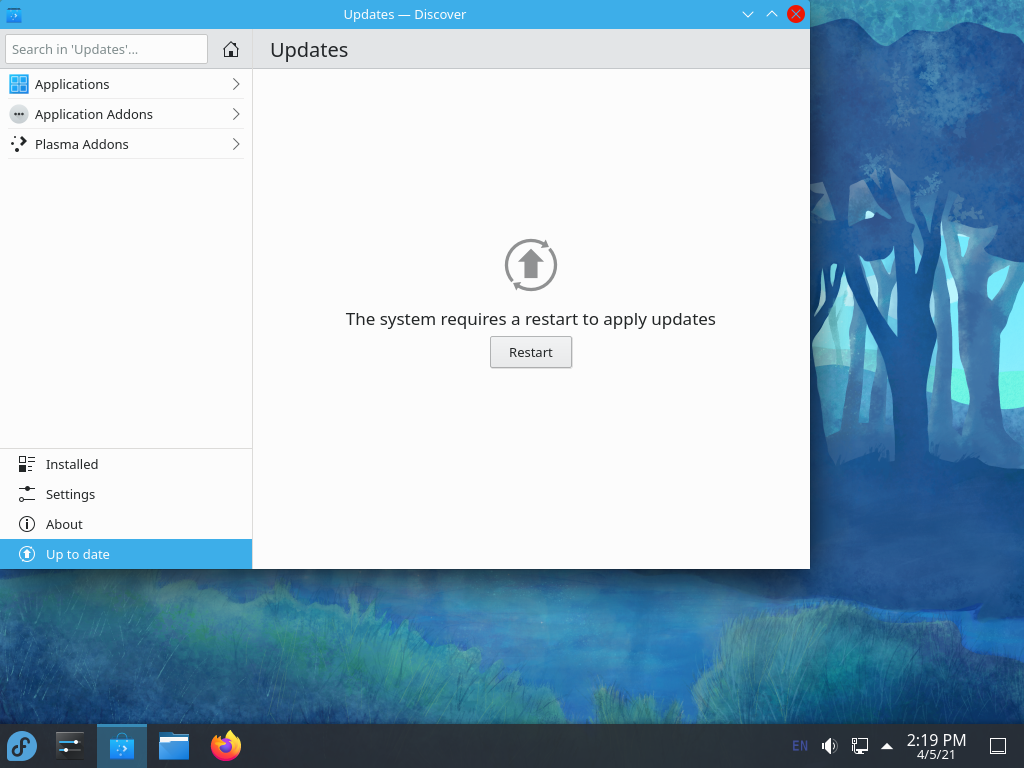
Task: Launch Firefox from the taskbar
Action: point(226,746)
